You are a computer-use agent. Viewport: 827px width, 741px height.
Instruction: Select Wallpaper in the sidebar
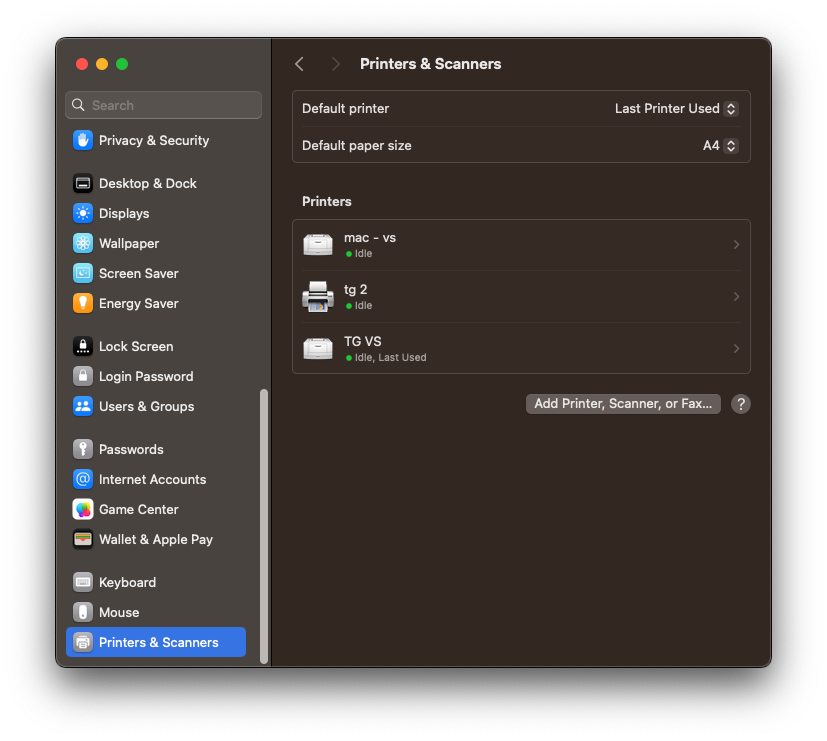click(x=156, y=243)
